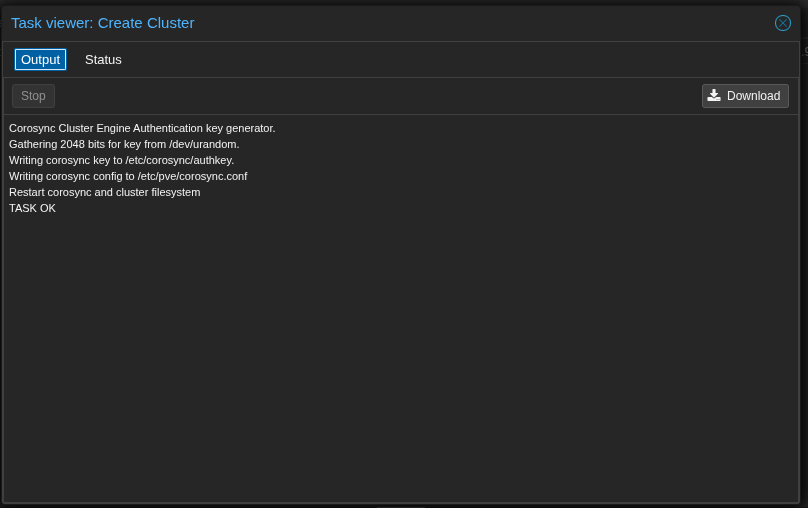The width and height of the screenshot is (808, 508).
Task: Click the 'Task viewer: Create Cluster' title
Action: pyautogui.click(x=103, y=23)
